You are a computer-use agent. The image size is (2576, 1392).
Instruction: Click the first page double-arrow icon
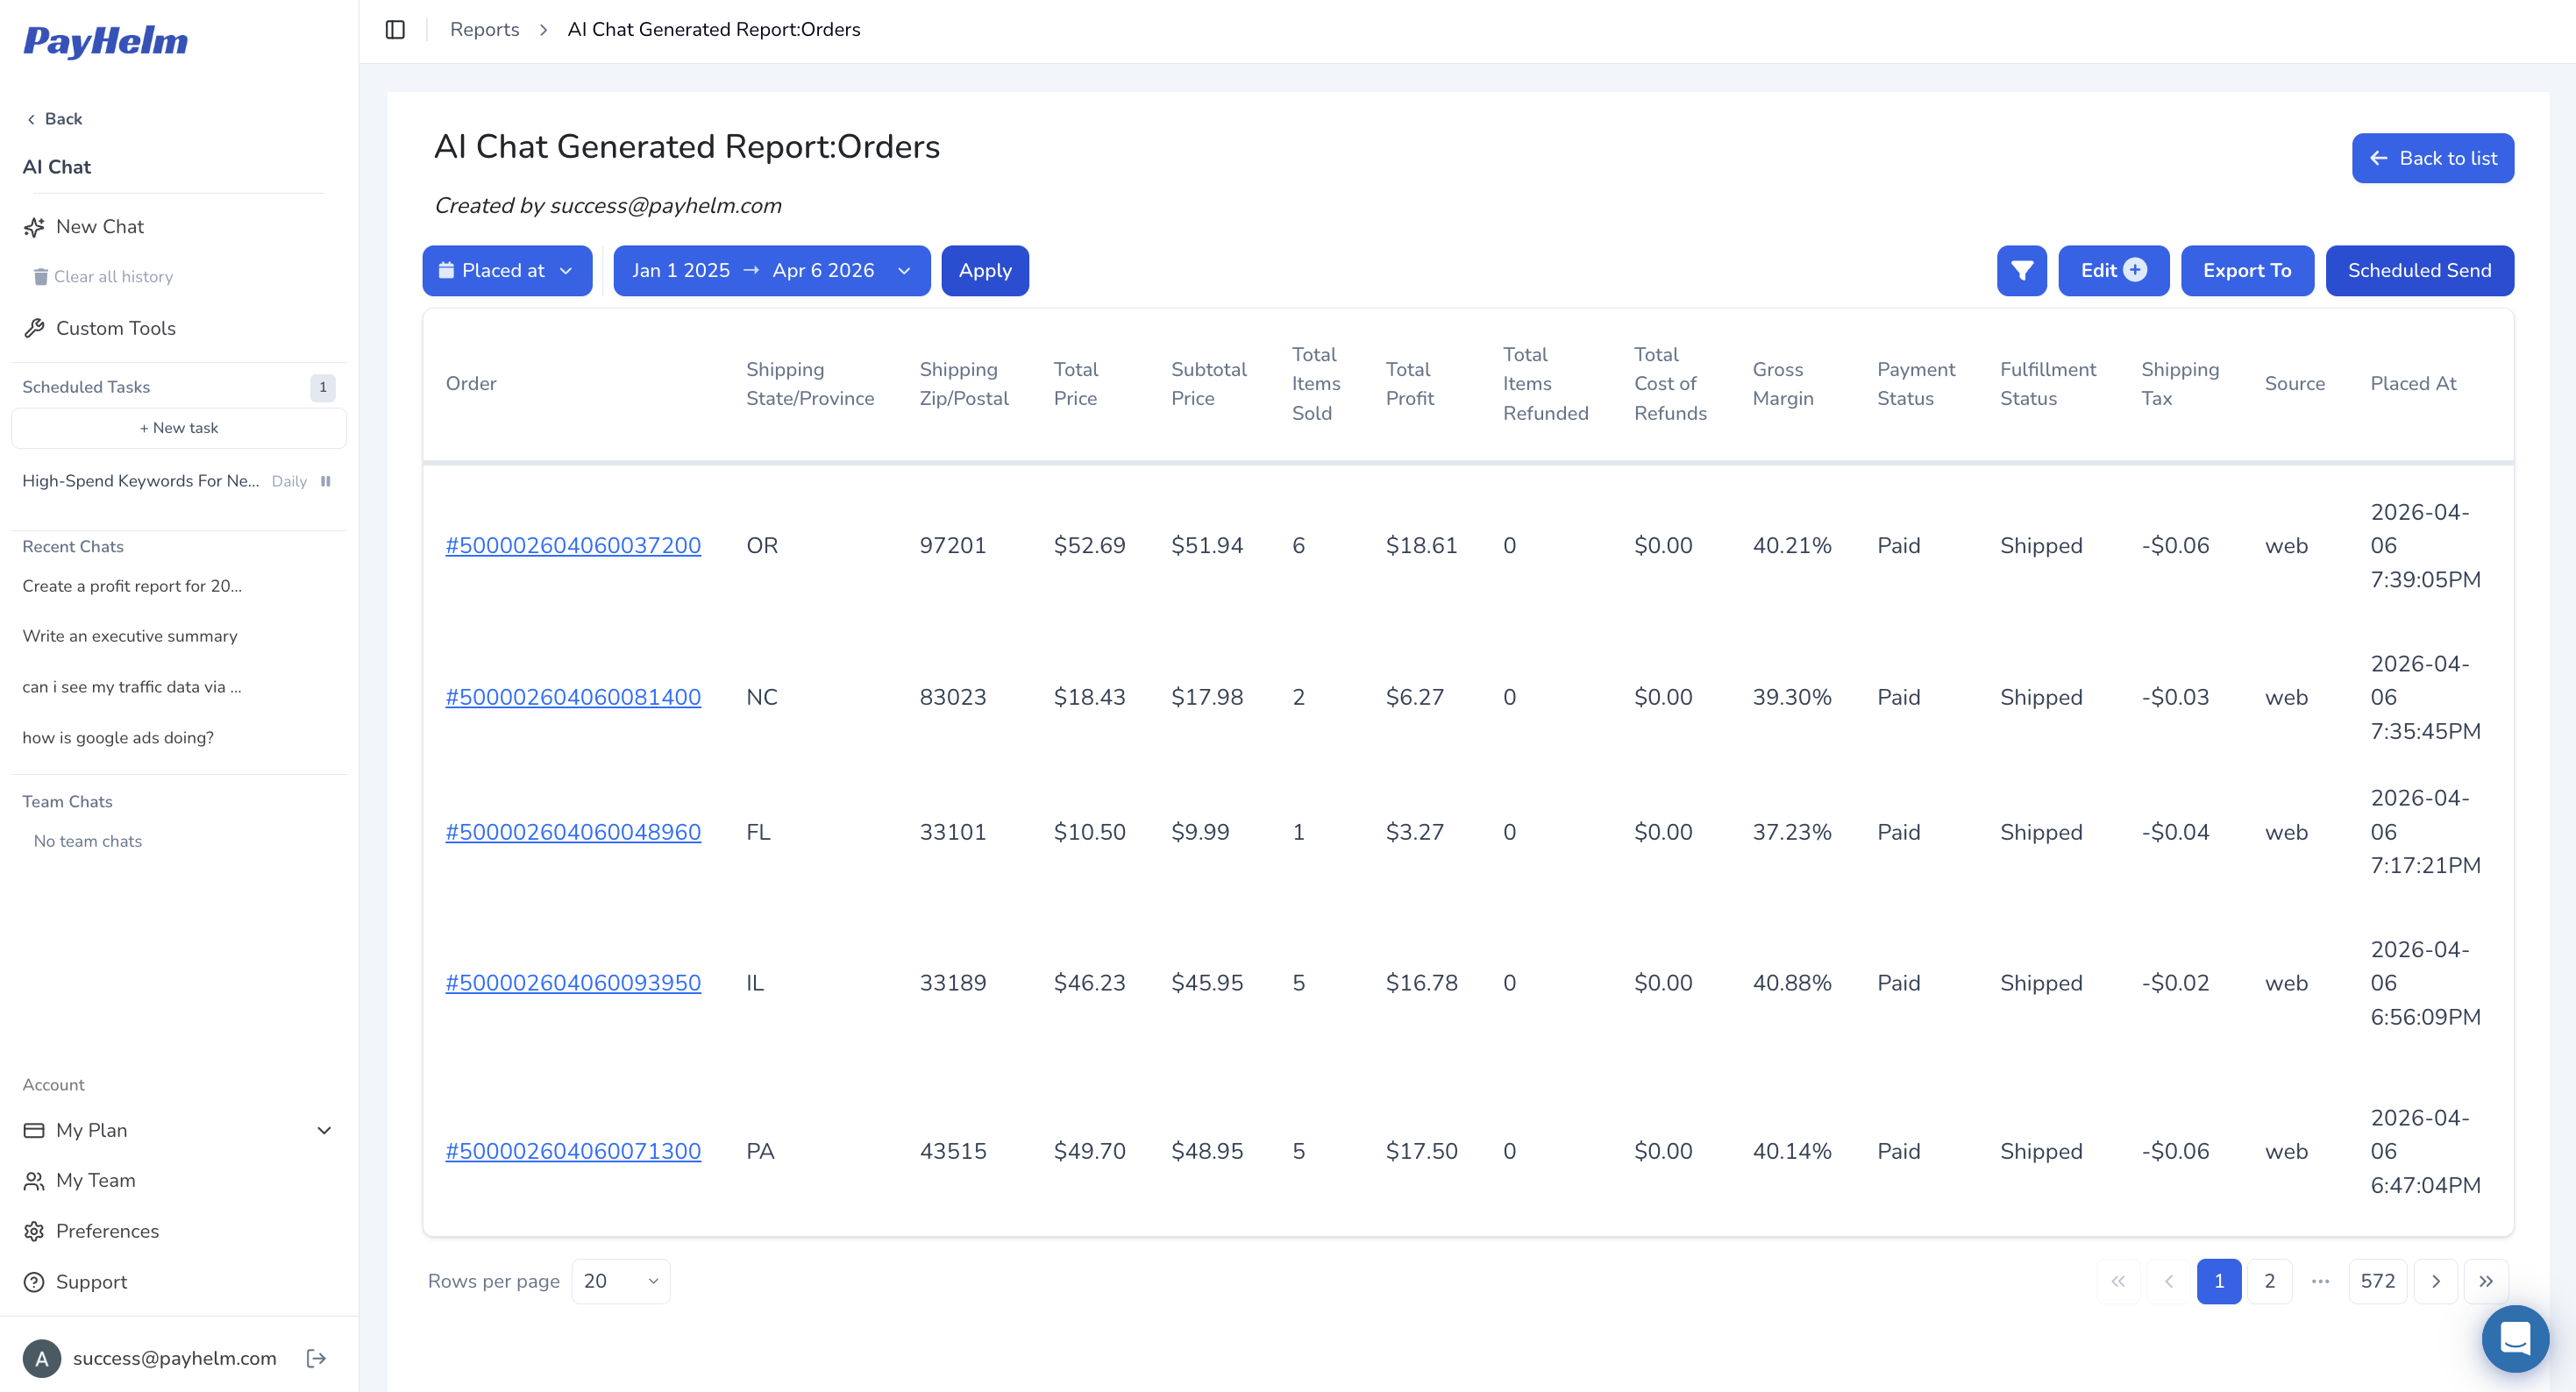coord(2117,1281)
